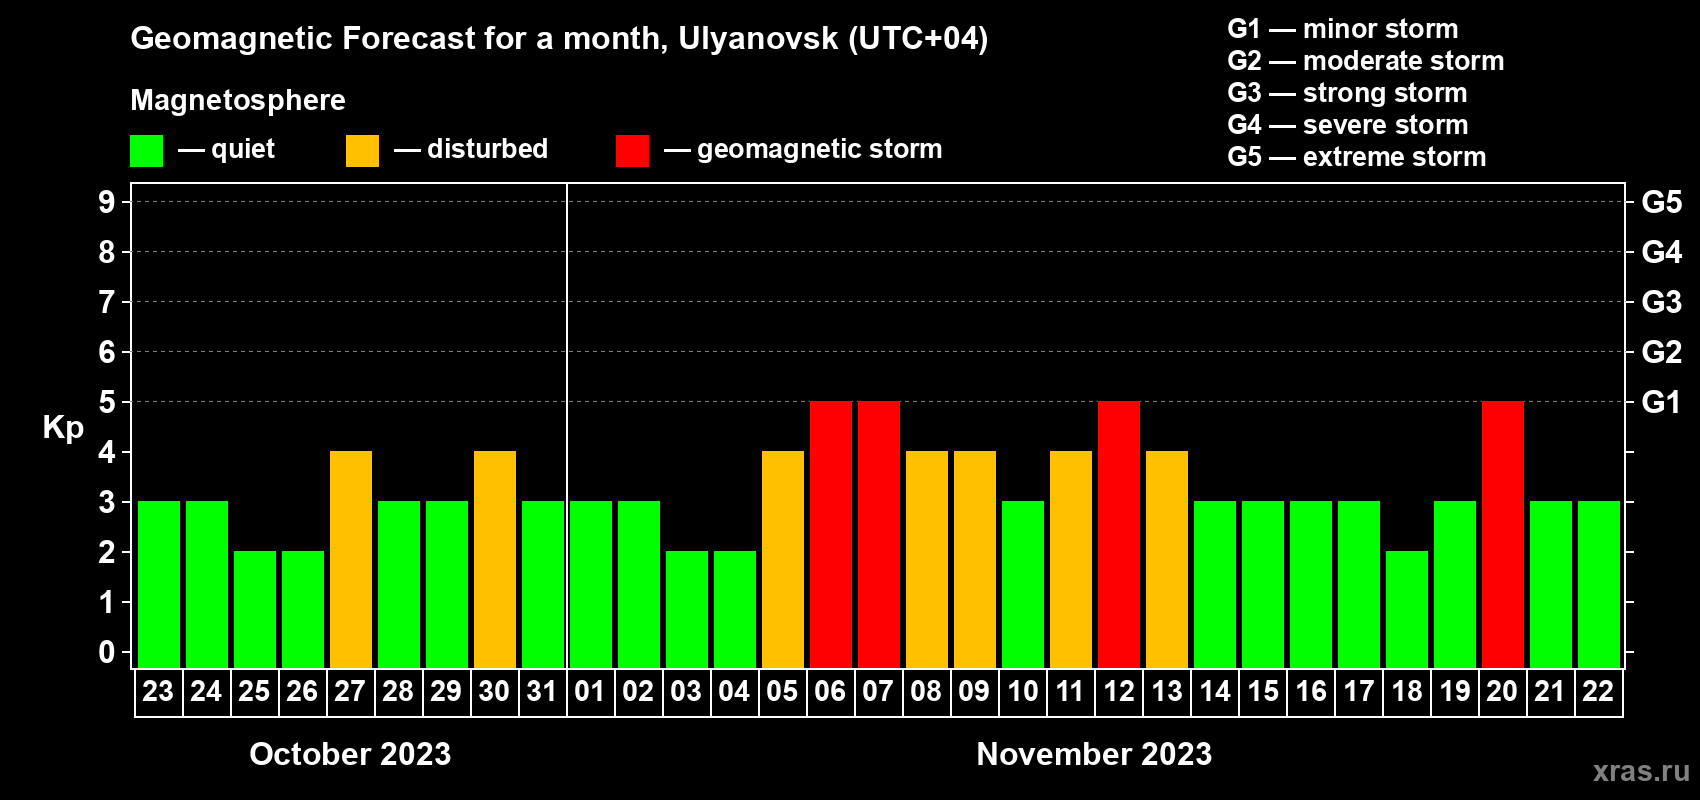Click the G5 right axis label

pos(1661,202)
